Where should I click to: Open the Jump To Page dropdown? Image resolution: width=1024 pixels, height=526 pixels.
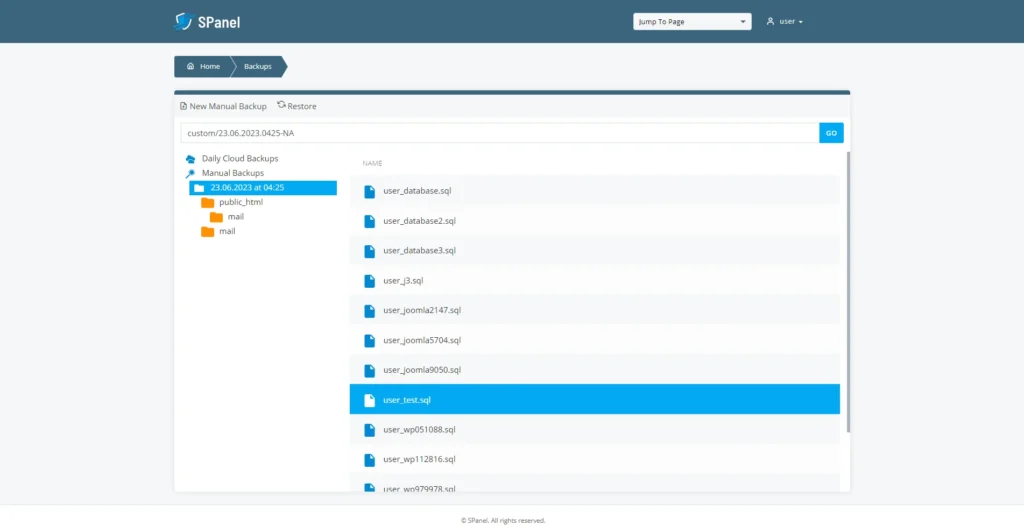[692, 22]
